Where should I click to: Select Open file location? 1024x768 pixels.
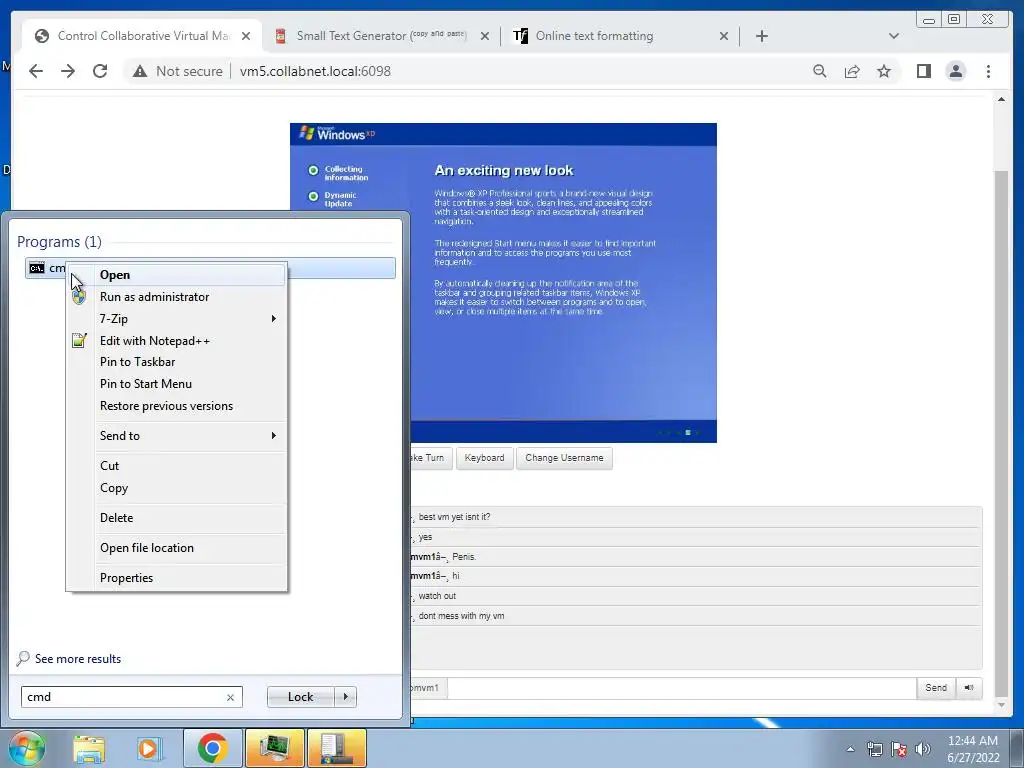pos(177,548)
